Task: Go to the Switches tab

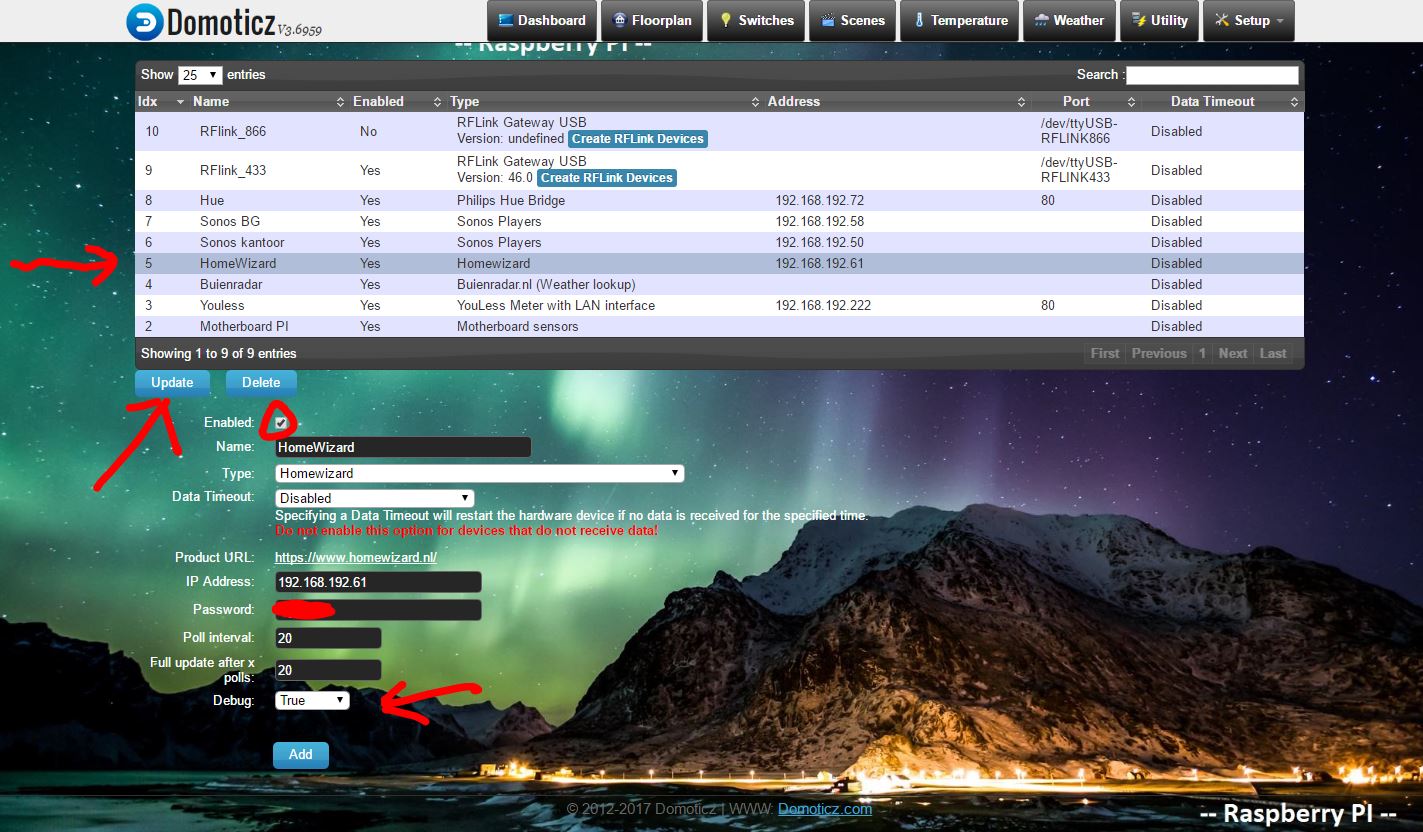Action: click(755, 21)
